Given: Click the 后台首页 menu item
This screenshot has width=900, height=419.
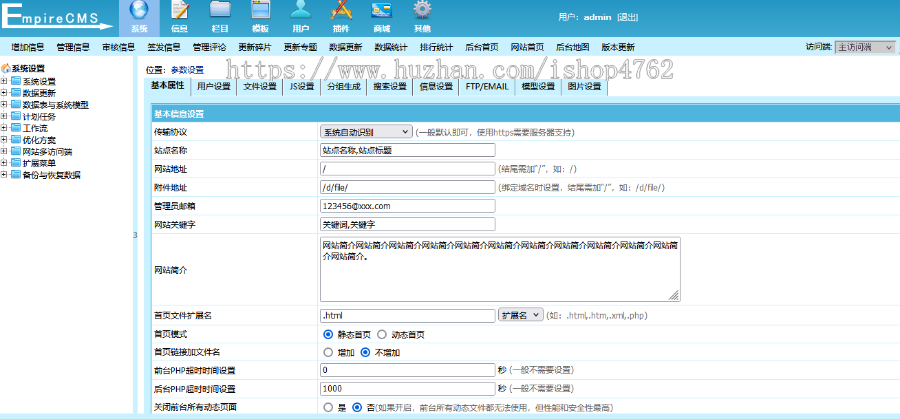Looking at the screenshot, I should pos(482,48).
